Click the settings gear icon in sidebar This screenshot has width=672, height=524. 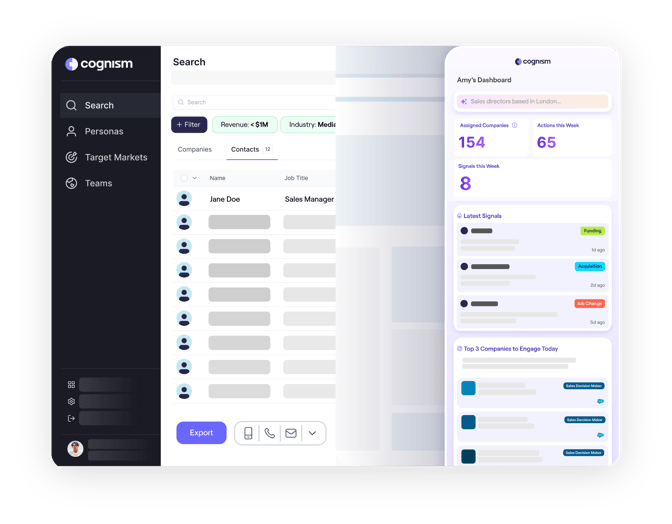(71, 401)
